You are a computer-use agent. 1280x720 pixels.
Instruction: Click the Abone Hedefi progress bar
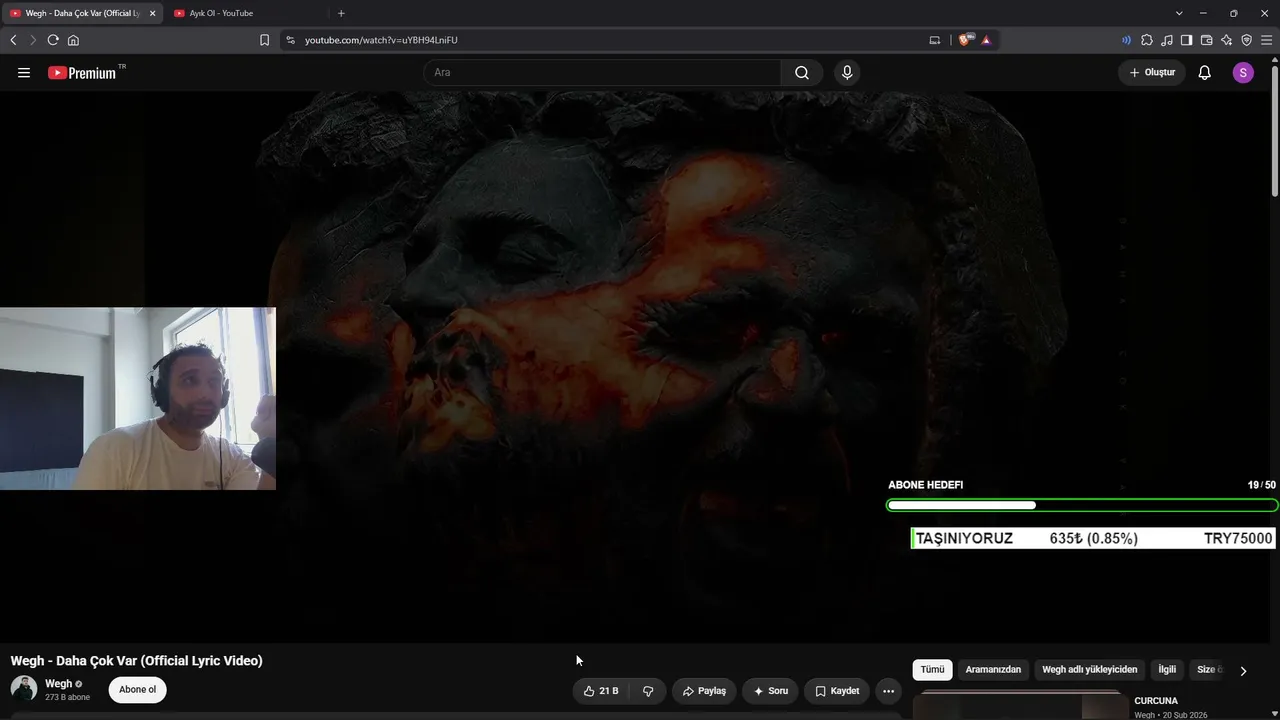(x=1082, y=505)
